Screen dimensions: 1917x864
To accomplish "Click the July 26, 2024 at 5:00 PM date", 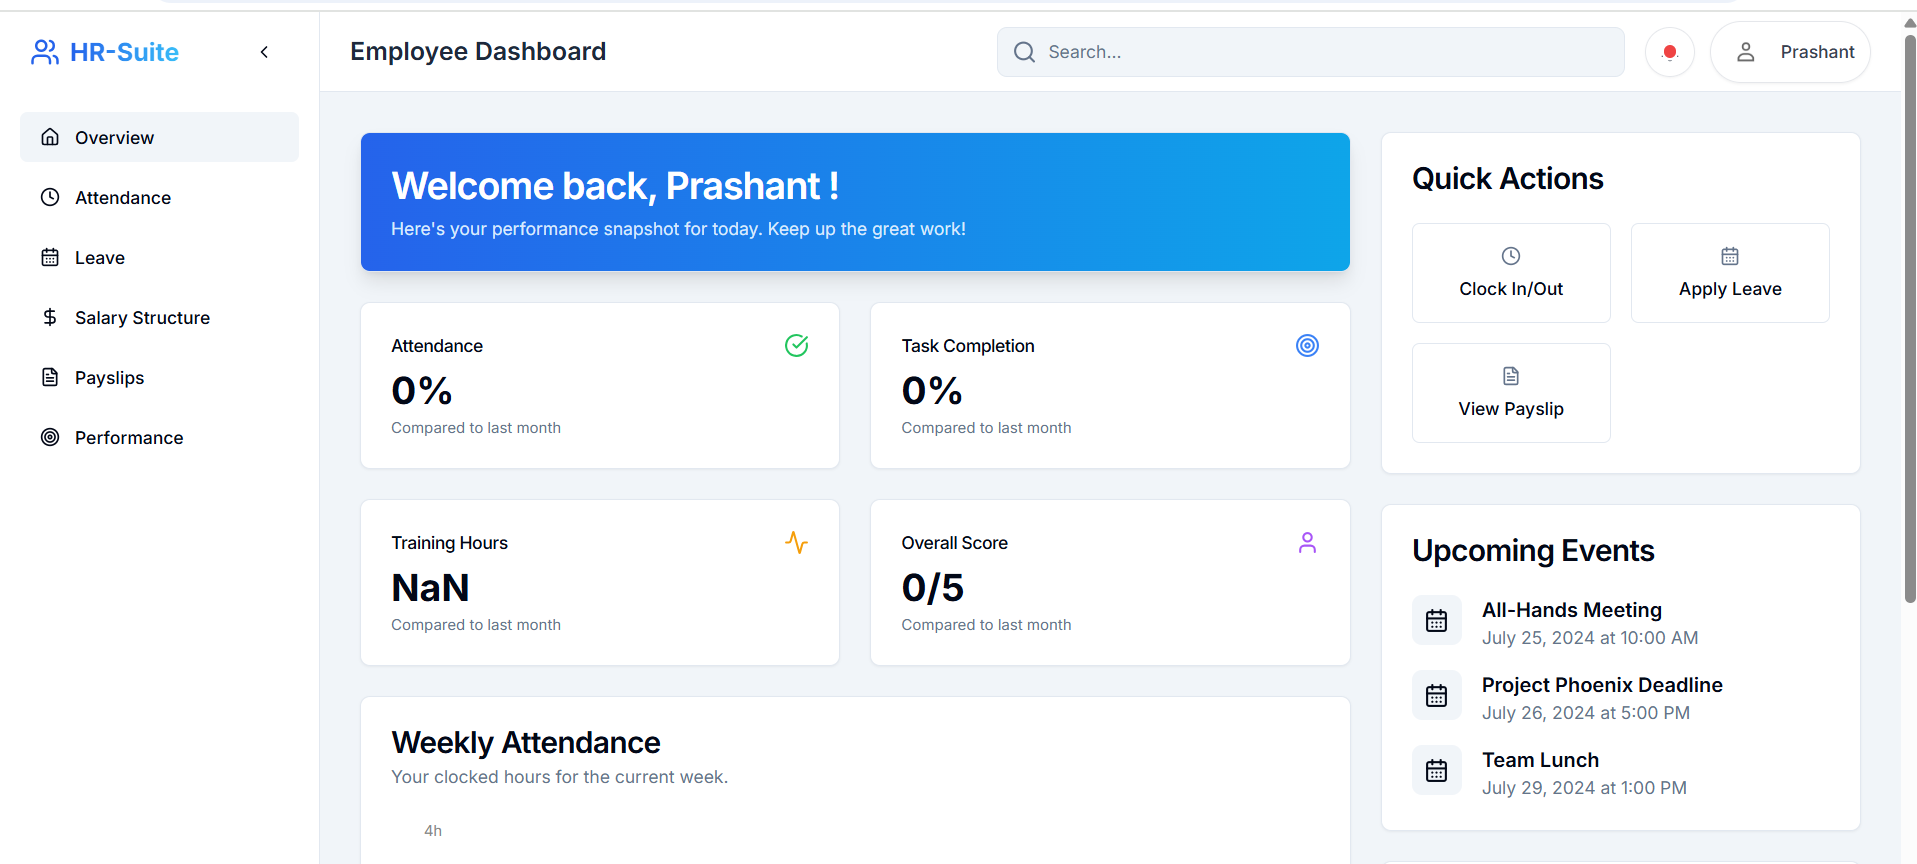I will (x=1586, y=713).
